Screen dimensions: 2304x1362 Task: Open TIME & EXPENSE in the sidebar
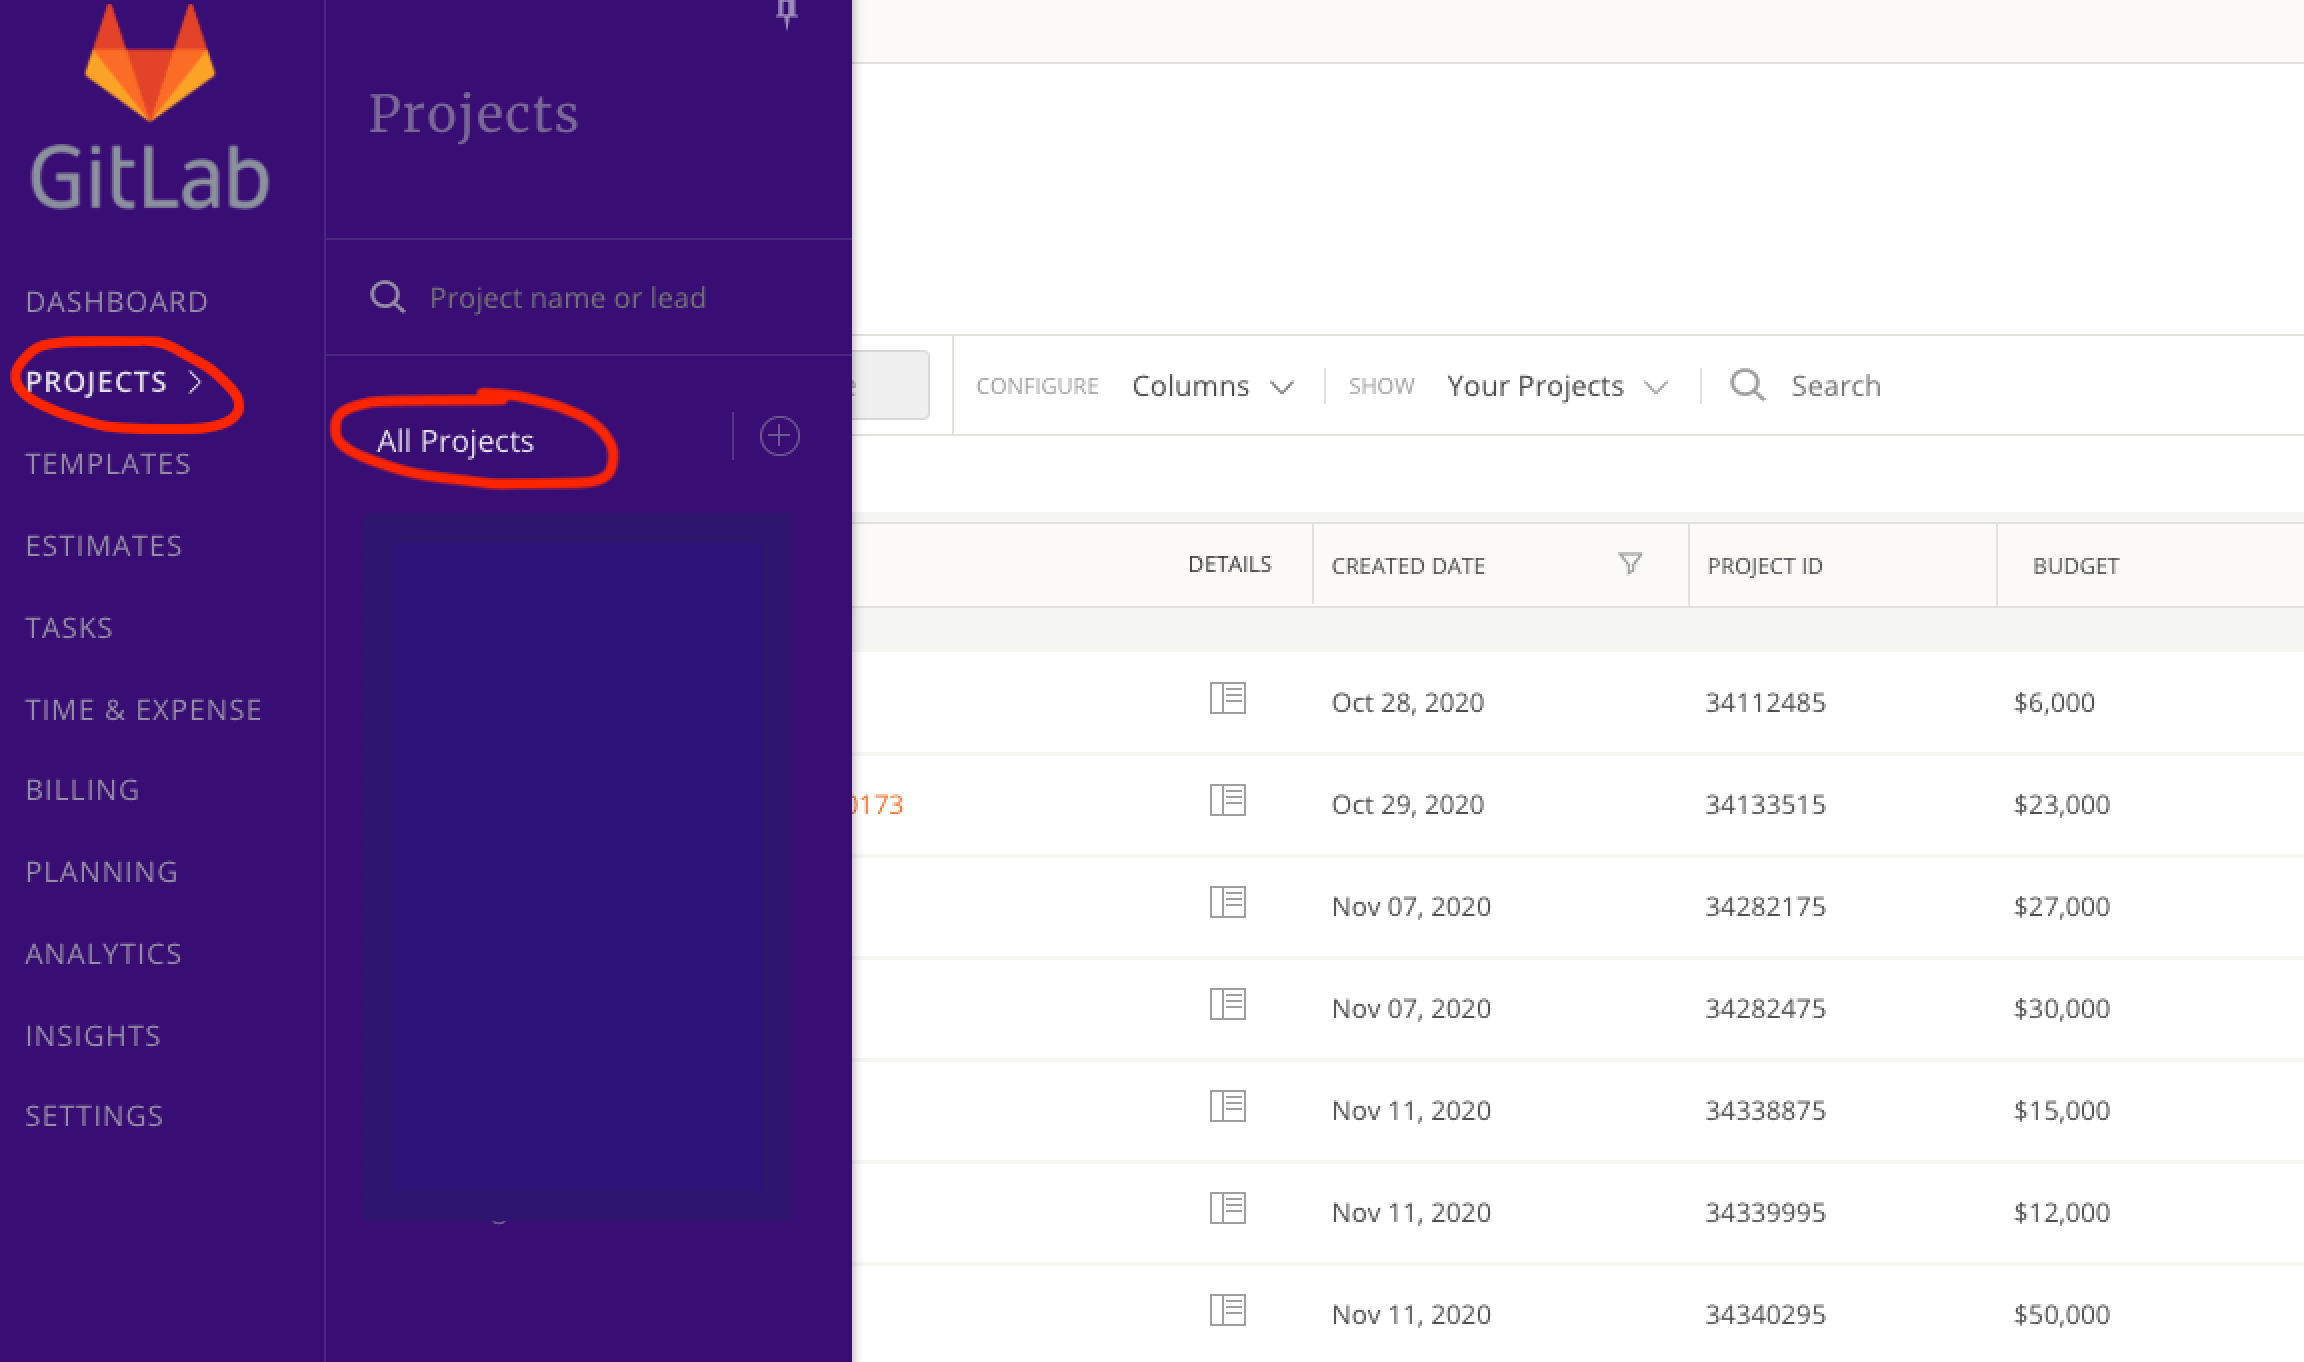click(x=143, y=710)
